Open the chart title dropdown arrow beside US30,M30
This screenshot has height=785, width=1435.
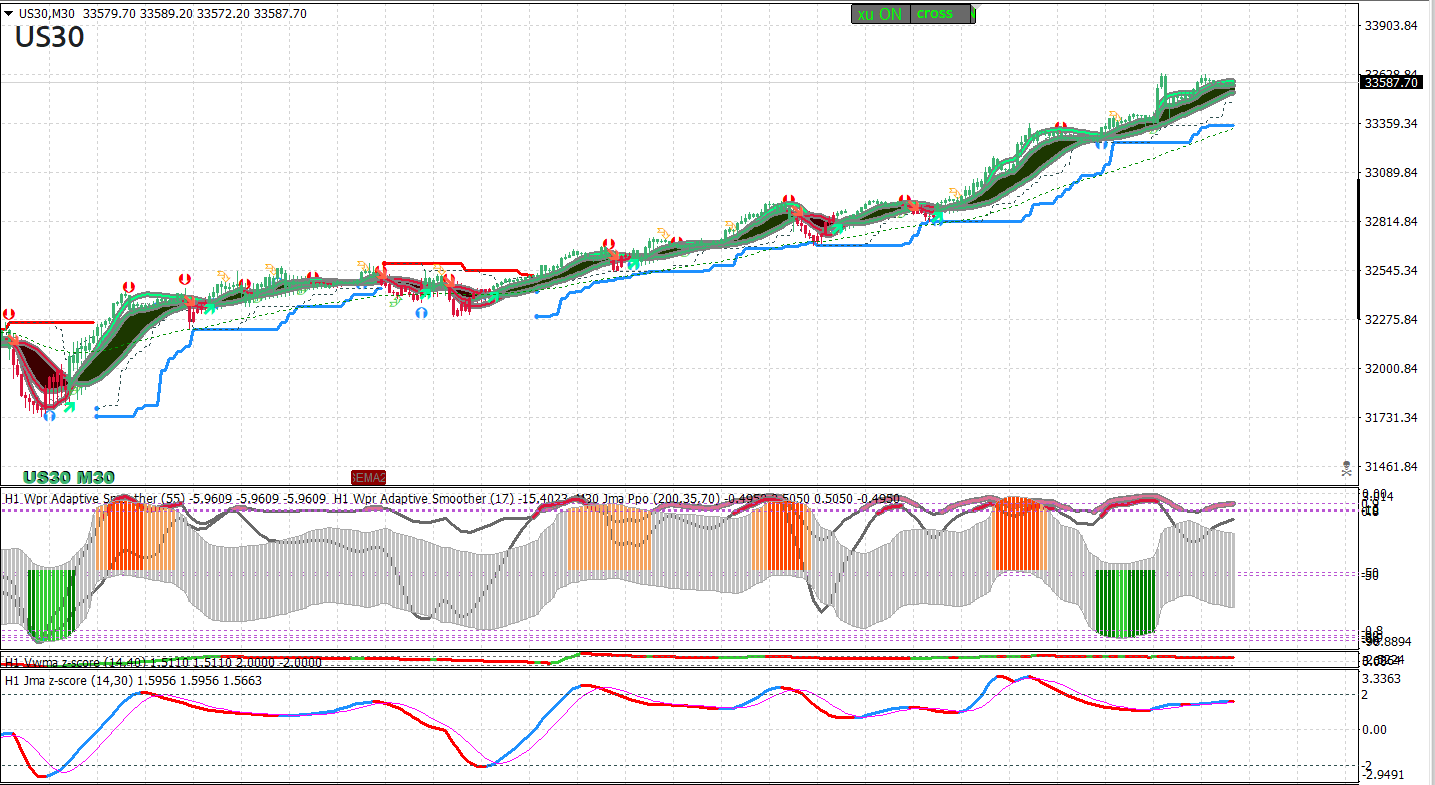9,14
